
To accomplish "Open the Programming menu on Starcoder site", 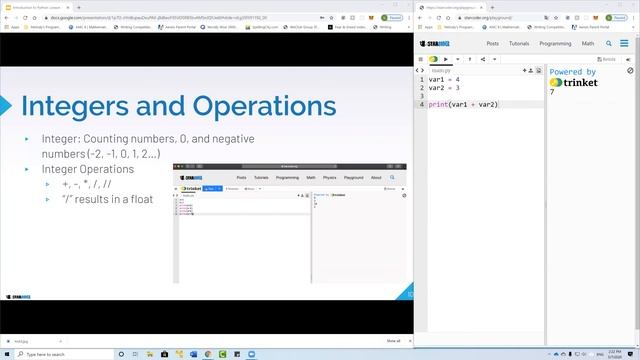I will 555,43.
